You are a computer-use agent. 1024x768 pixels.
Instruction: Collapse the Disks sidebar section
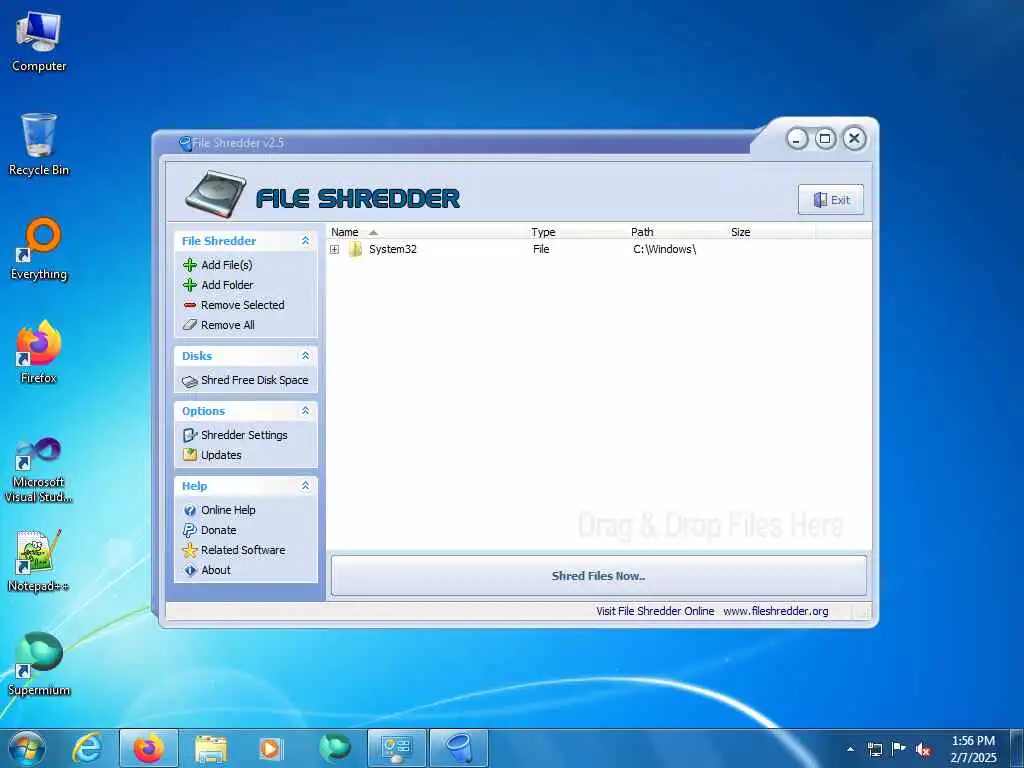point(305,356)
